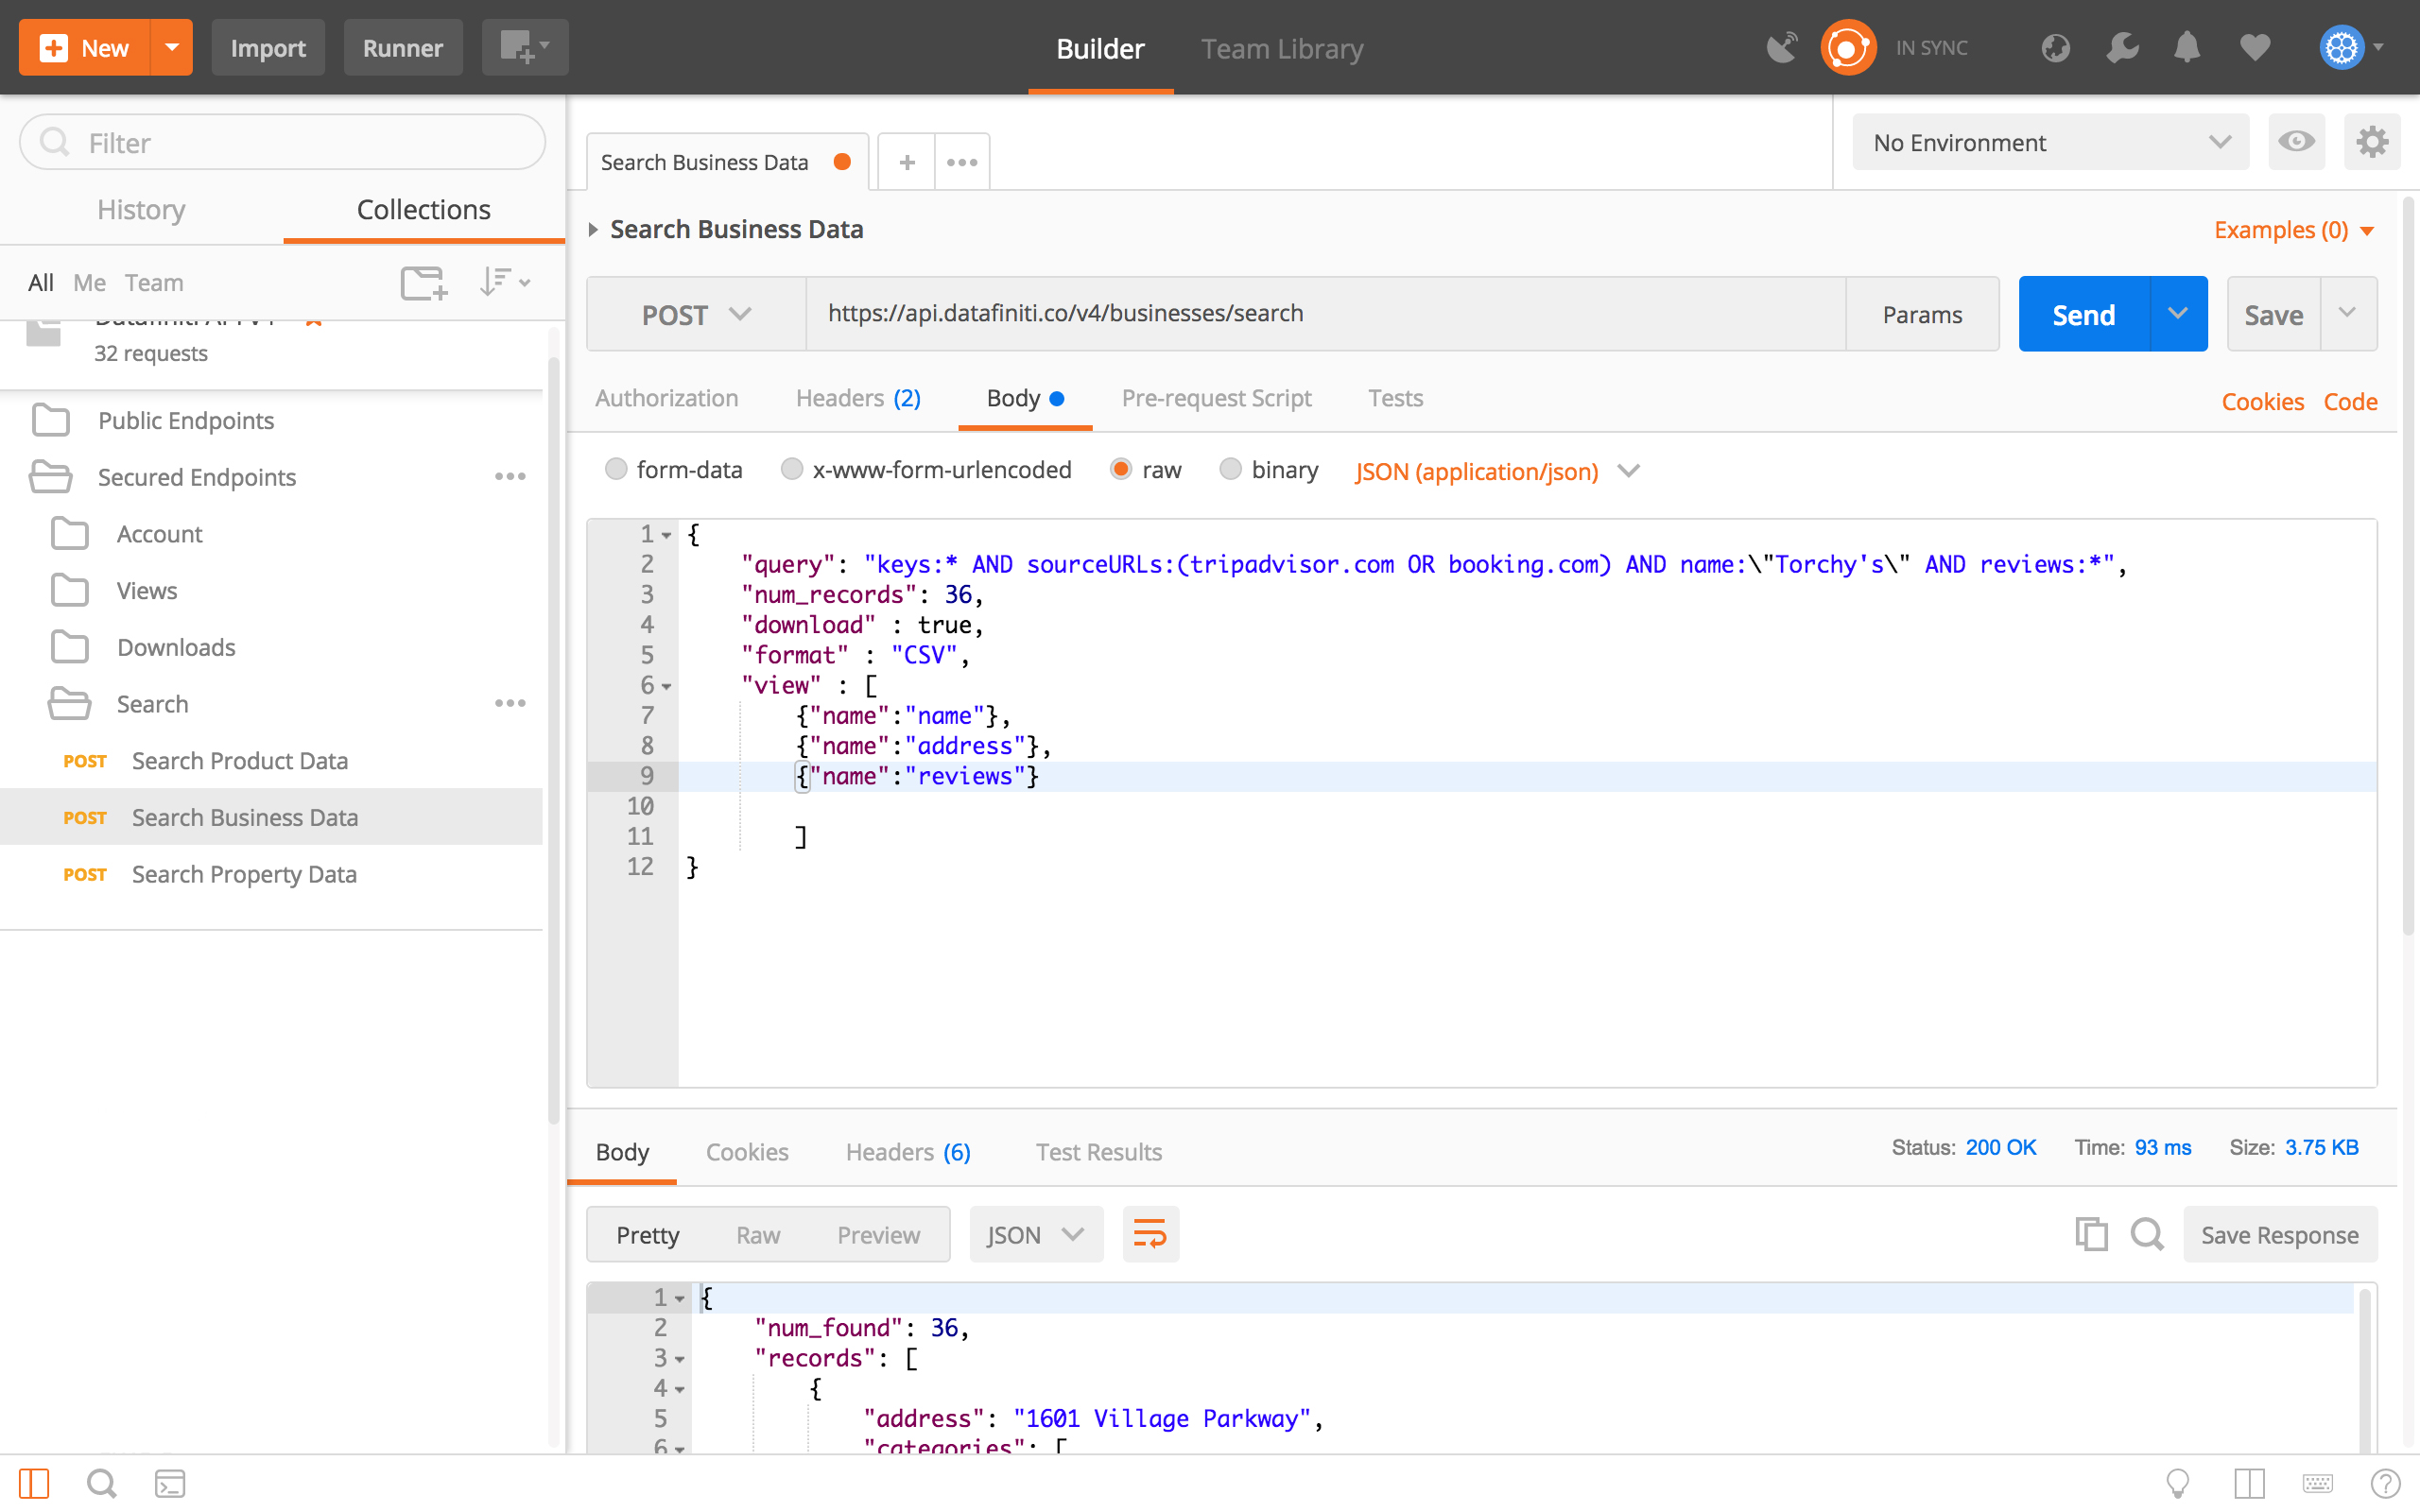Click the blue Send button
The height and width of the screenshot is (1512, 2420).
click(2084, 314)
